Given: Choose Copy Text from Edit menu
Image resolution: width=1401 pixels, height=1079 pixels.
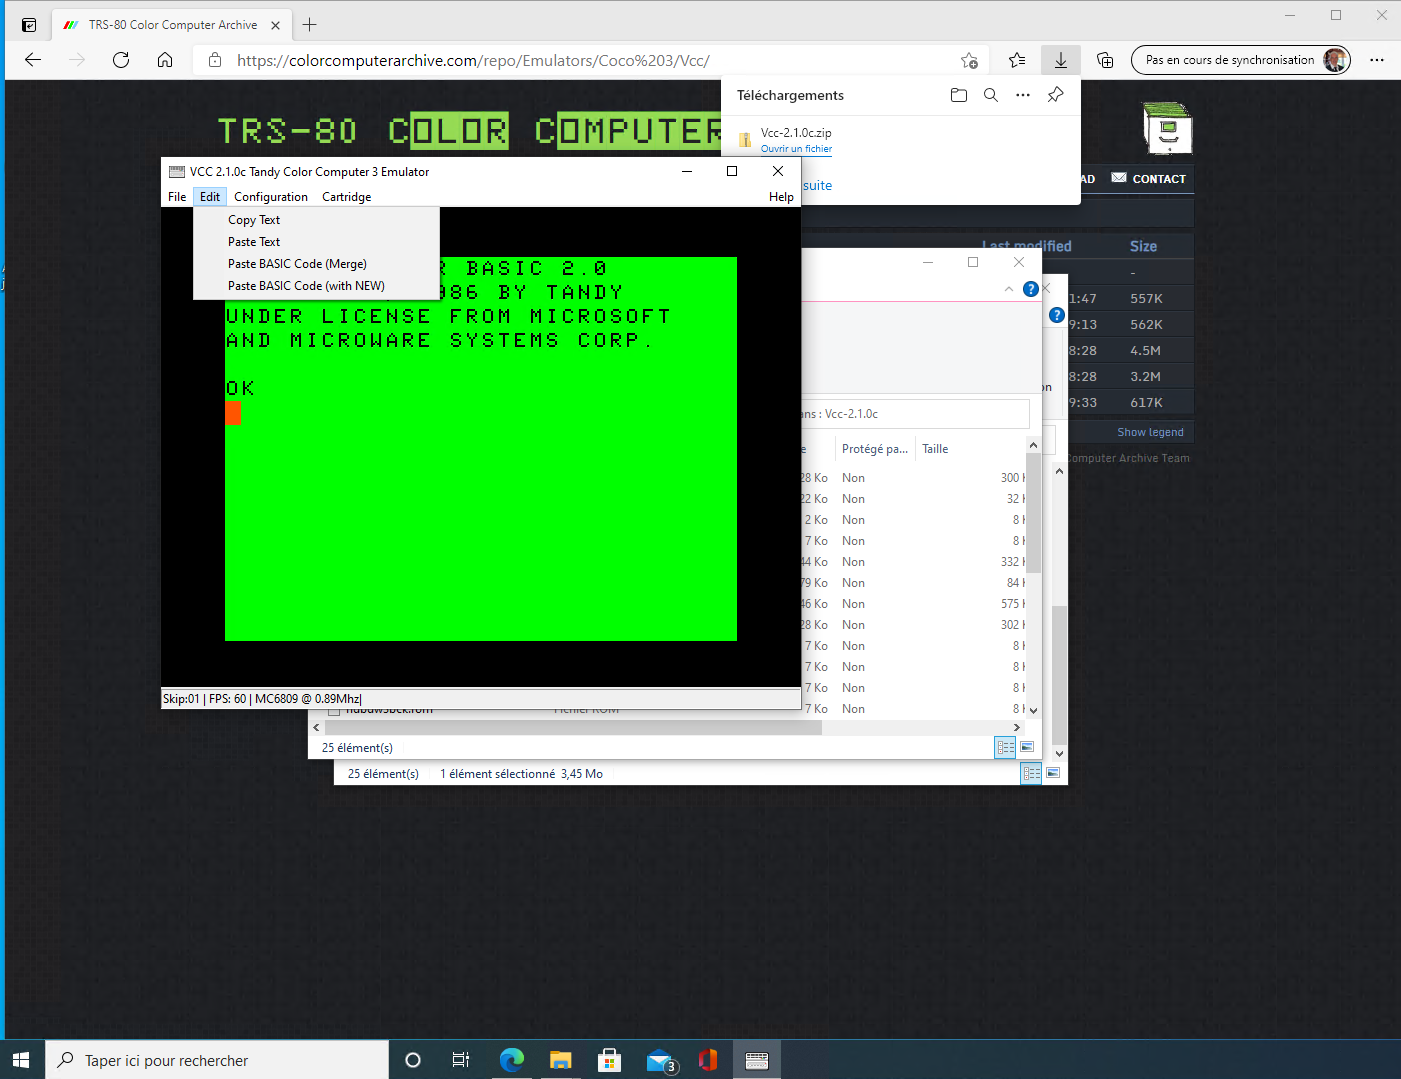Looking at the screenshot, I should coord(254,220).
